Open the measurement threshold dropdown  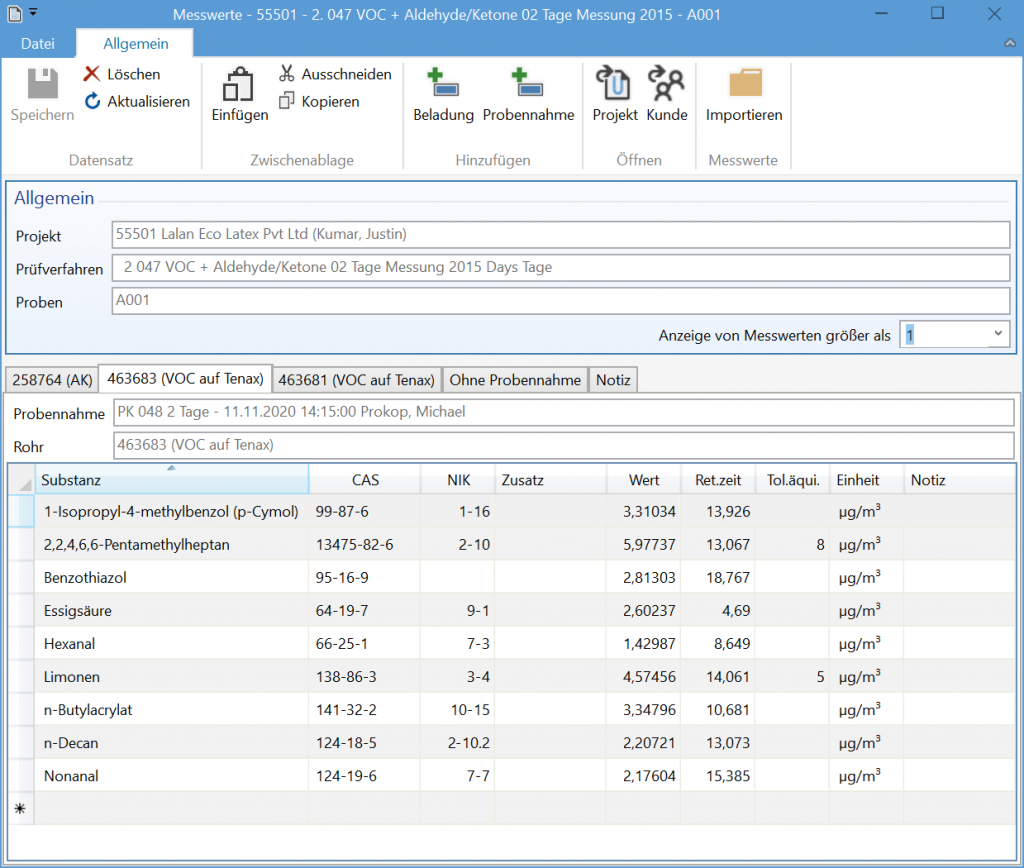tap(997, 335)
